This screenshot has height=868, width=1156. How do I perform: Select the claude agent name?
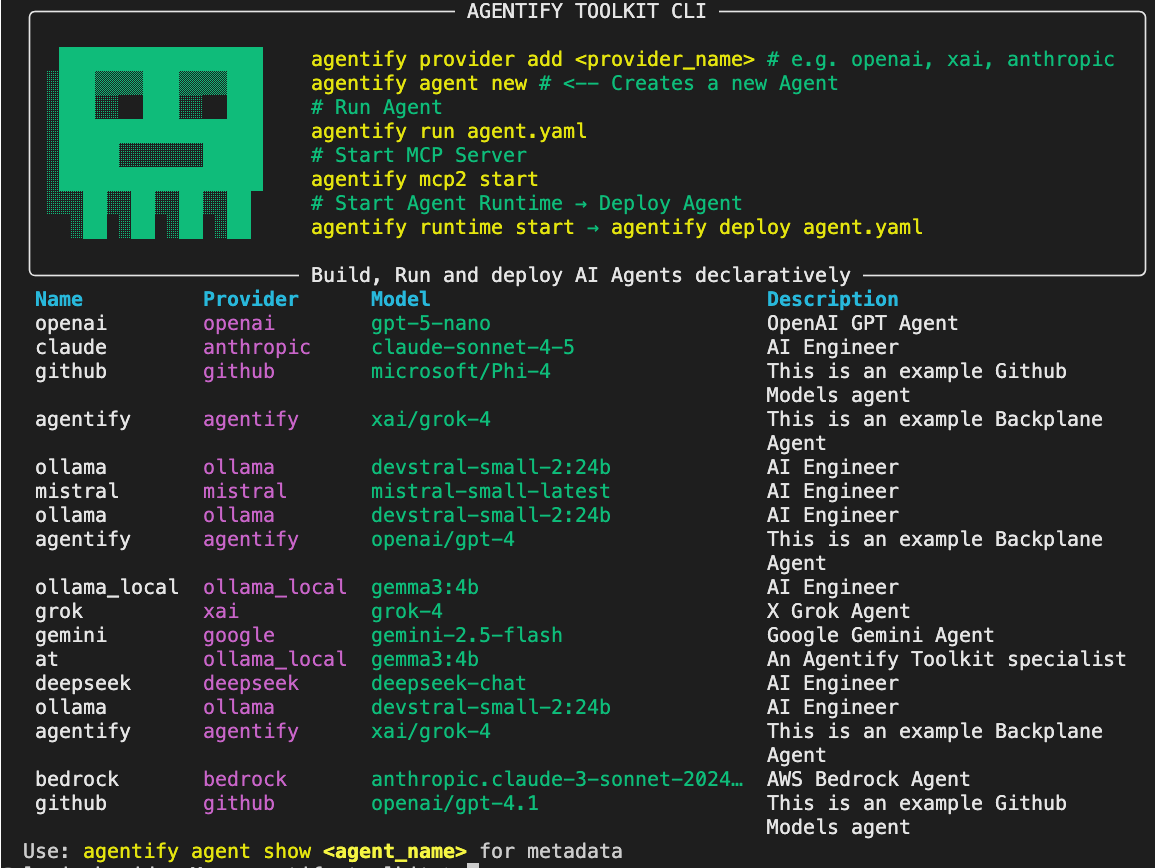pos(71,347)
